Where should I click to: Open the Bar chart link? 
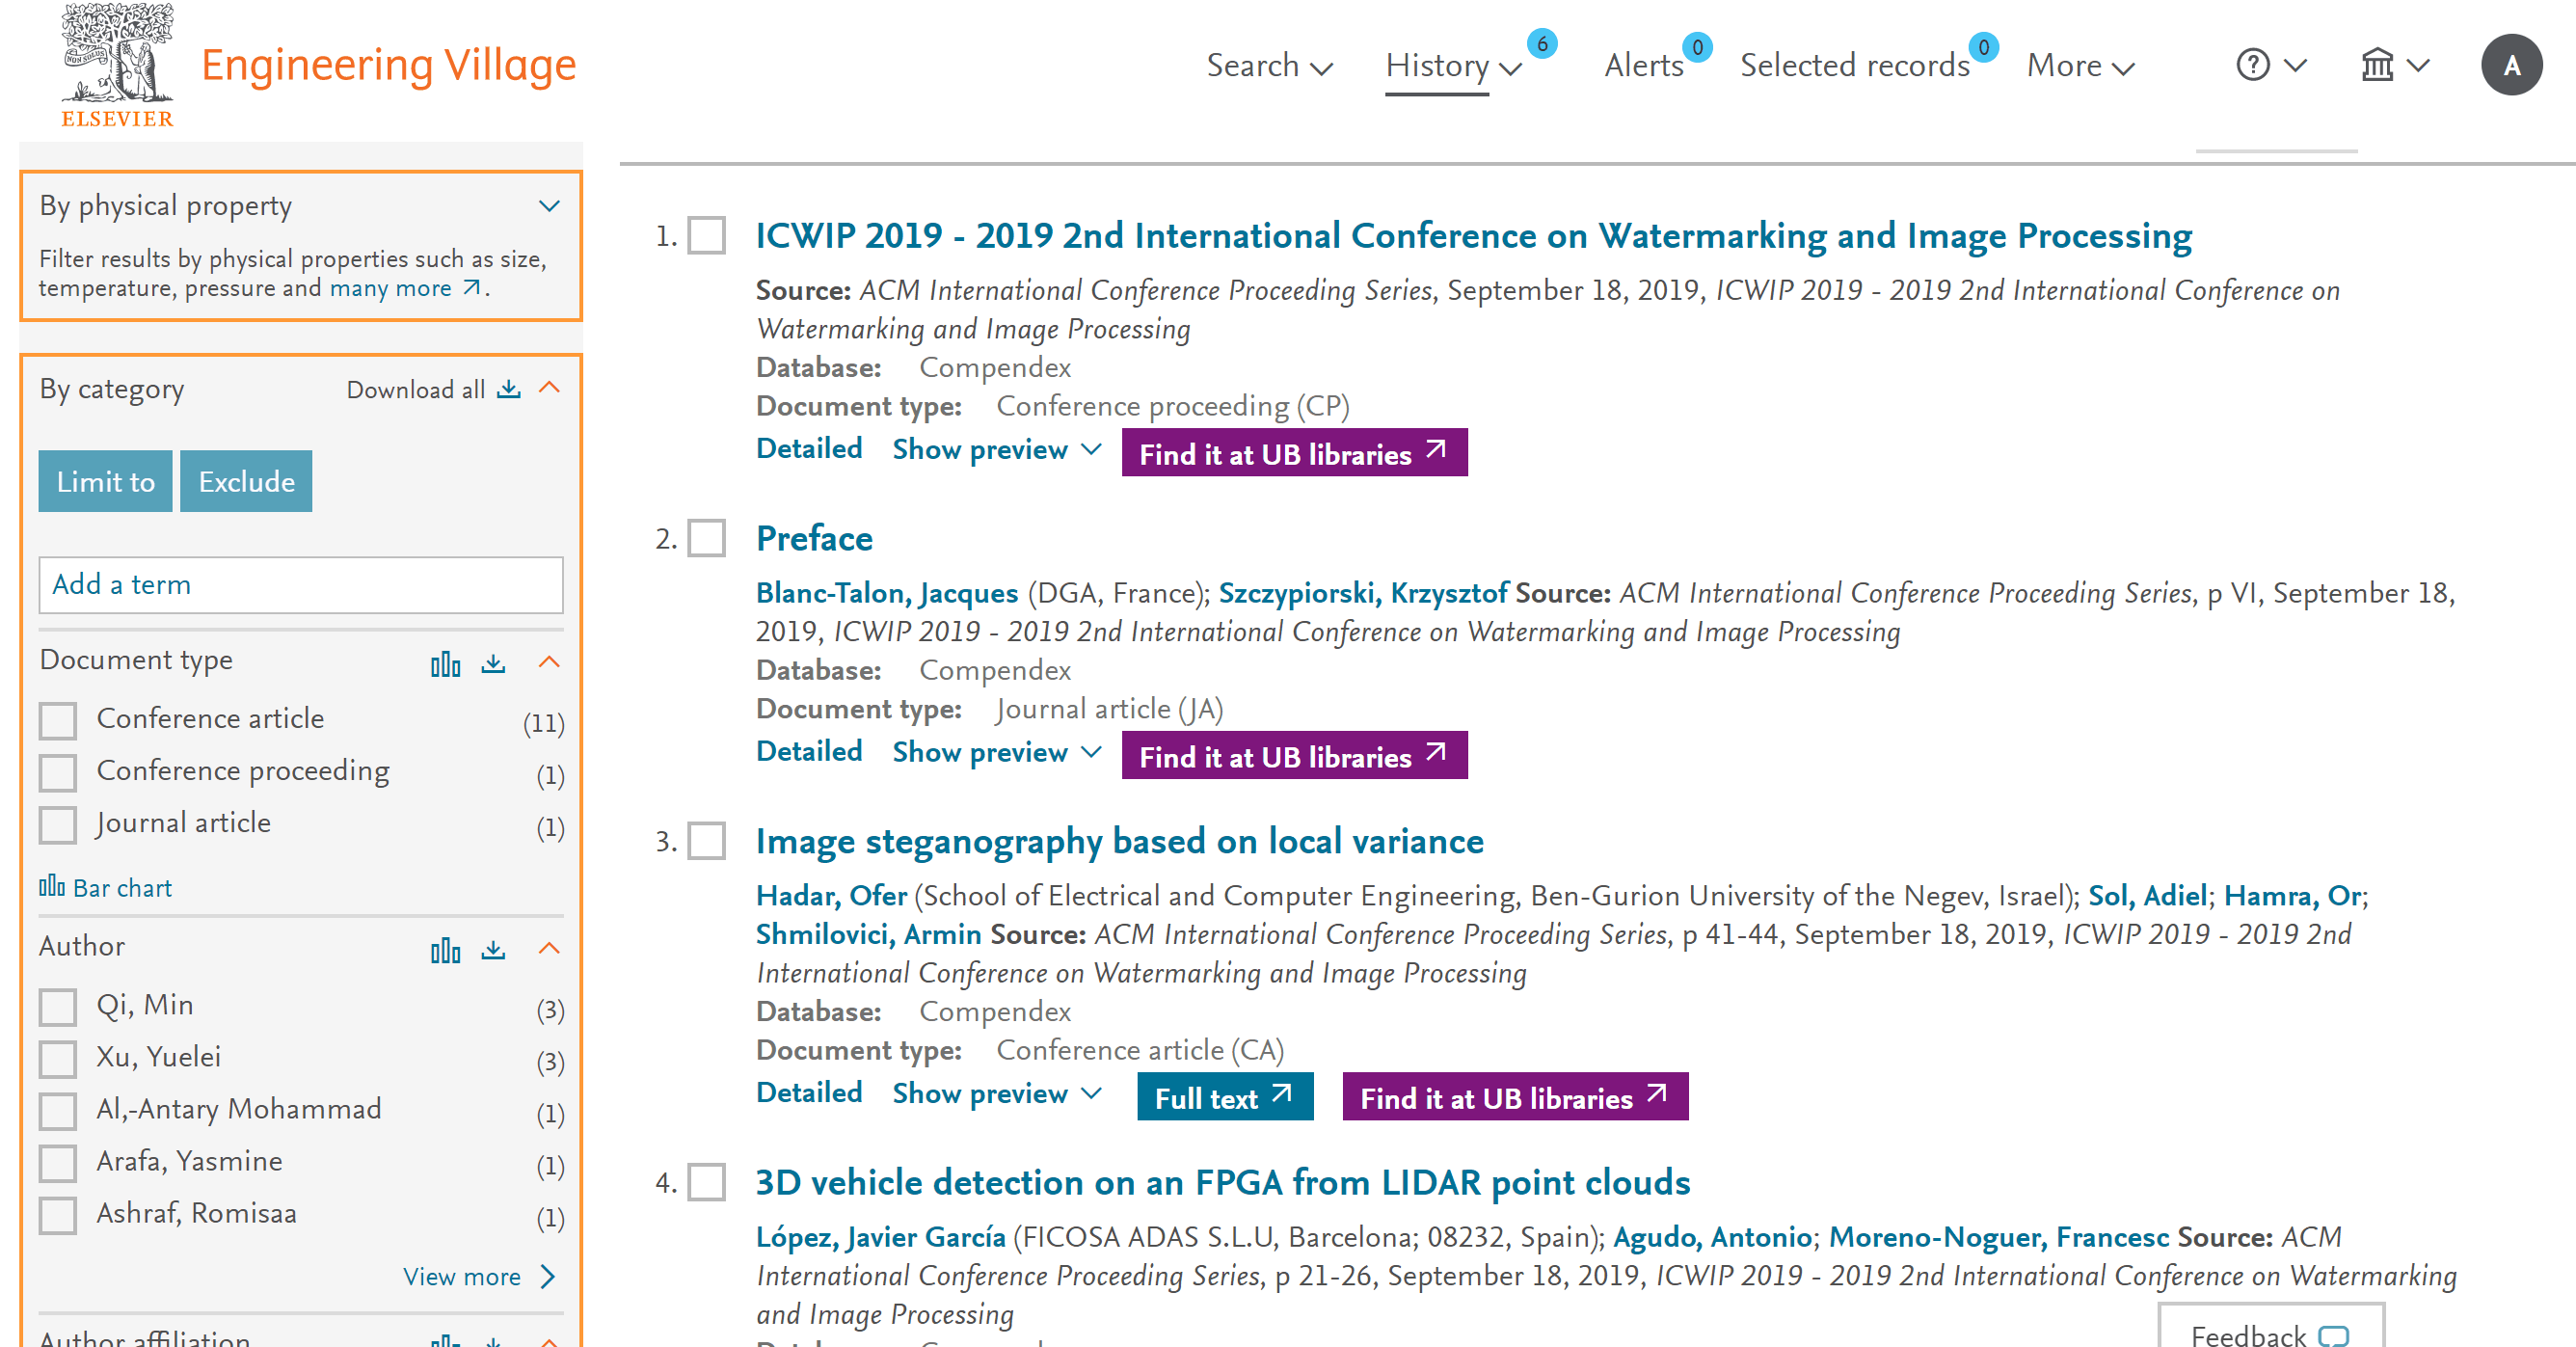point(105,887)
